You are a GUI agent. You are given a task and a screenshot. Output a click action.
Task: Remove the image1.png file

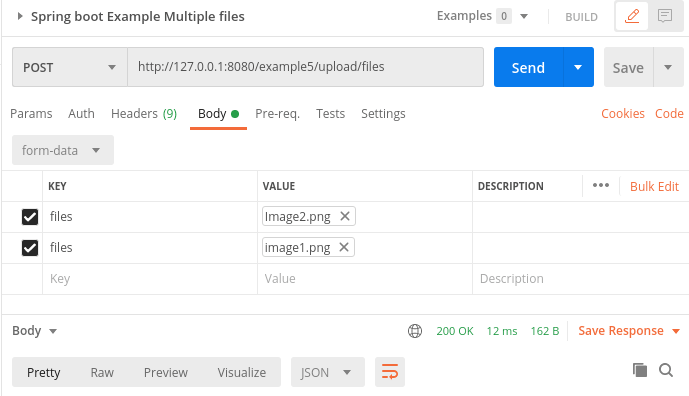[344, 247]
